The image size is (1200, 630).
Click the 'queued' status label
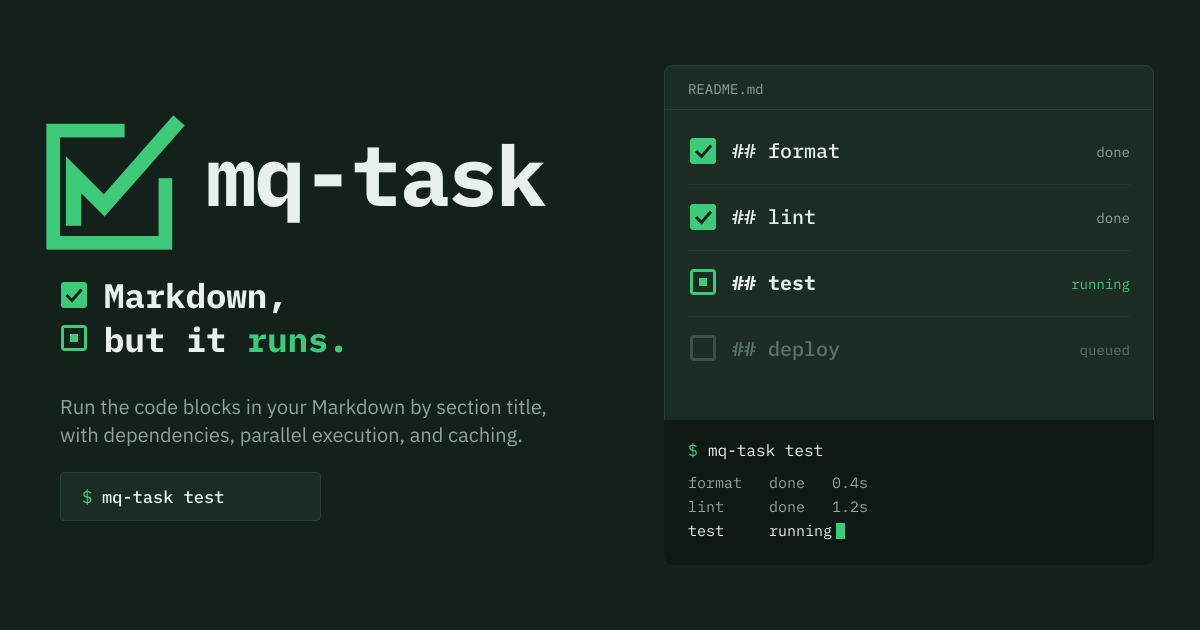[1104, 351]
